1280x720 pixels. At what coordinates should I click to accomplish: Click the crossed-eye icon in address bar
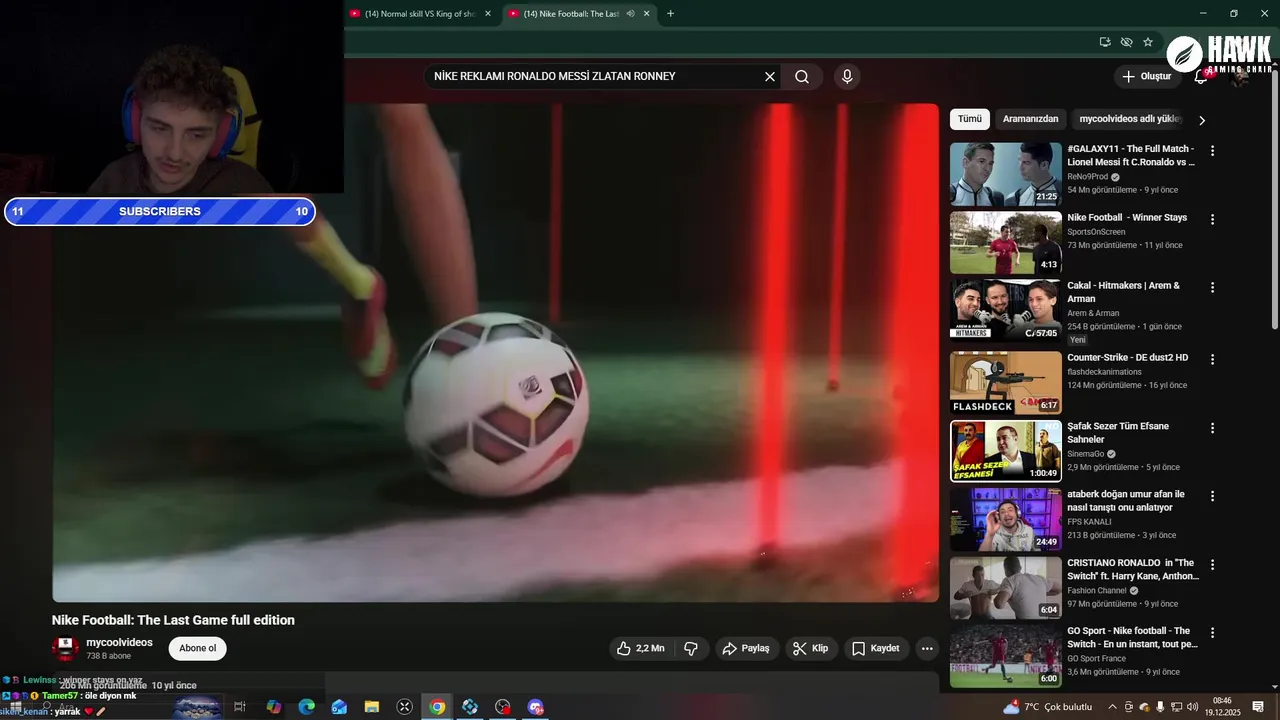1126,42
